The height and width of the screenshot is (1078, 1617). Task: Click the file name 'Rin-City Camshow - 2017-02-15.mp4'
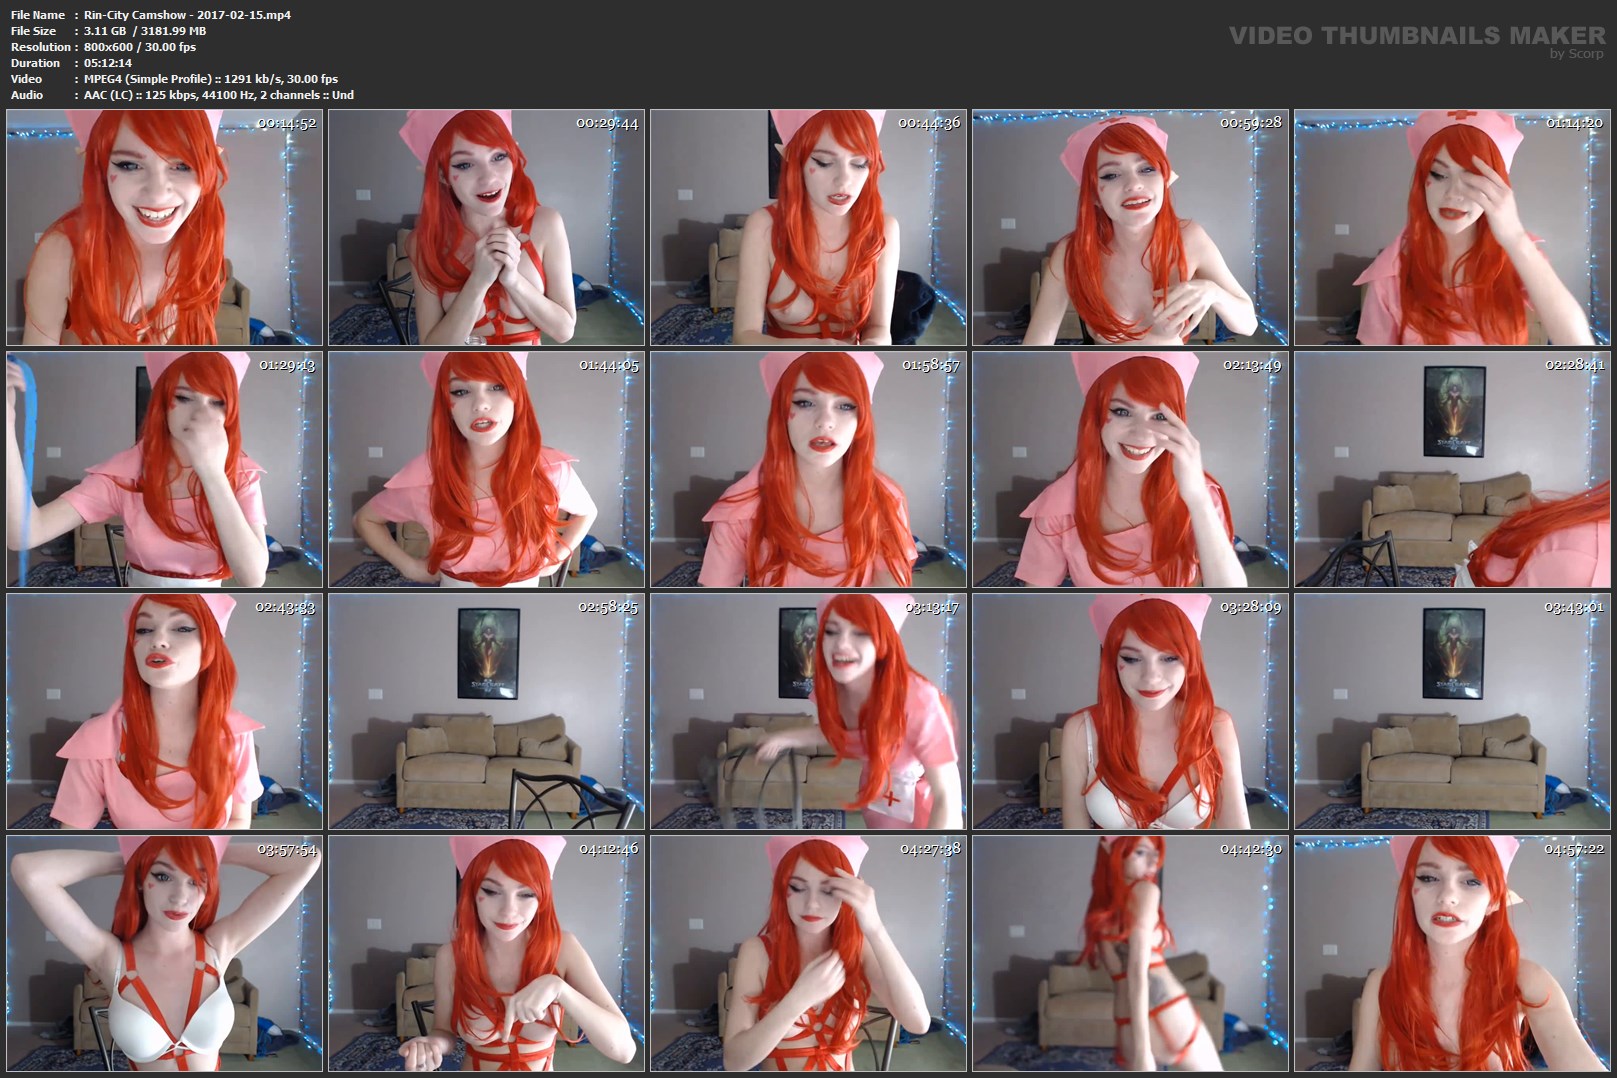[188, 15]
